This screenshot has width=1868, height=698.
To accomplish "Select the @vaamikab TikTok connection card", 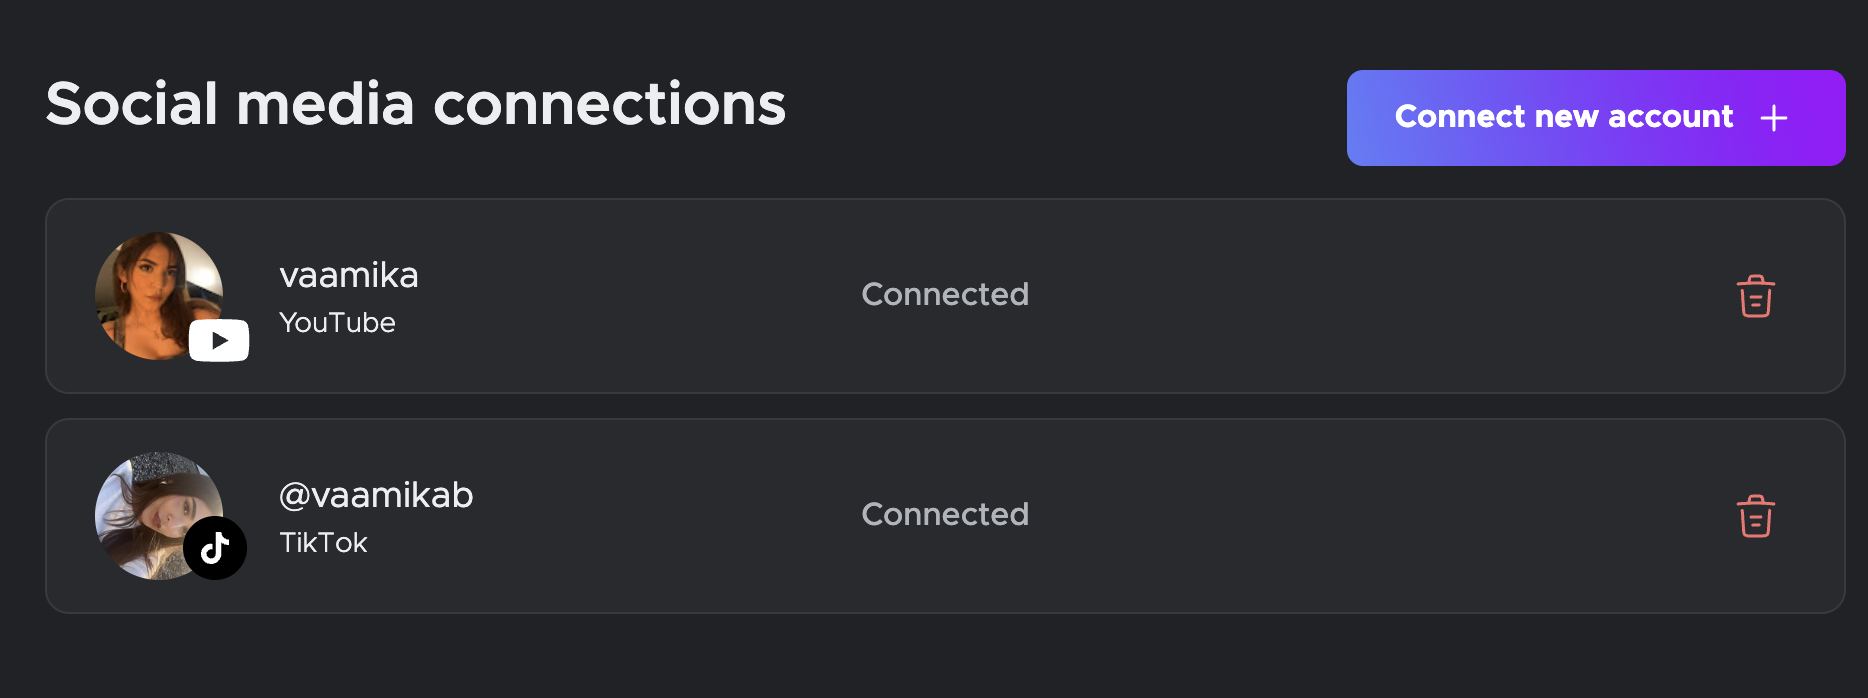I will pos(945,516).
